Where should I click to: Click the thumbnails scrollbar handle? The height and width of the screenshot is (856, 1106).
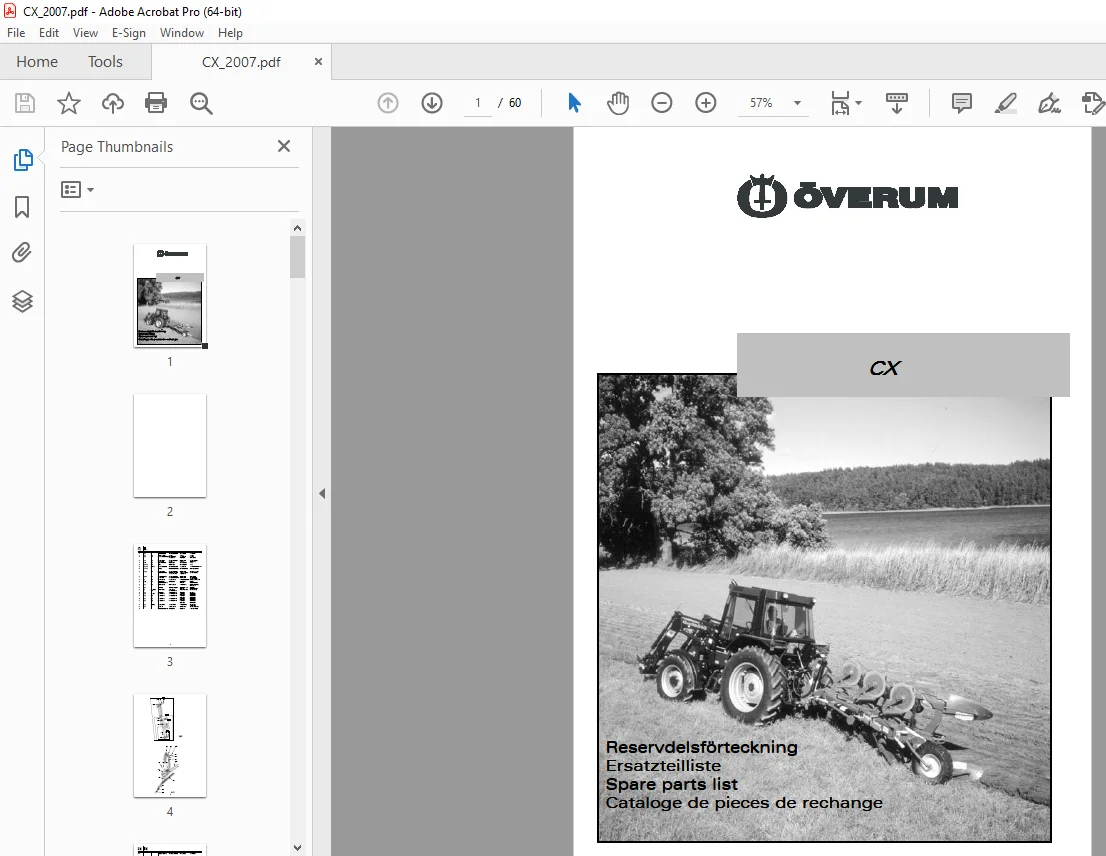click(x=298, y=257)
